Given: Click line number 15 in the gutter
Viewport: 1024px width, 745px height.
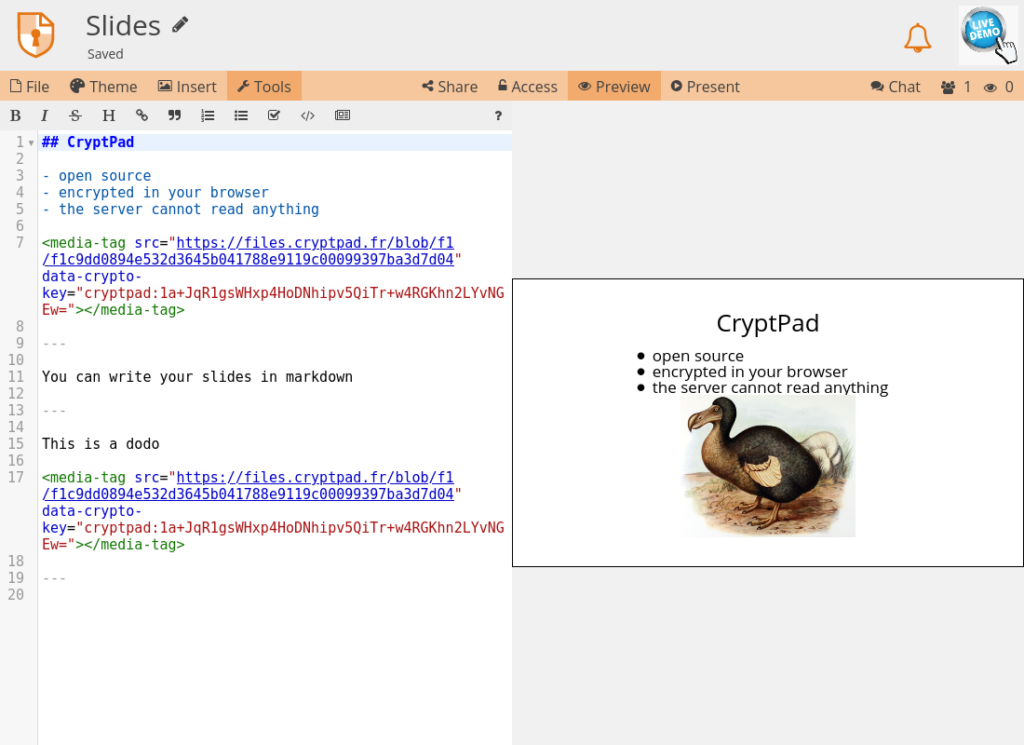Looking at the screenshot, I should (x=16, y=444).
